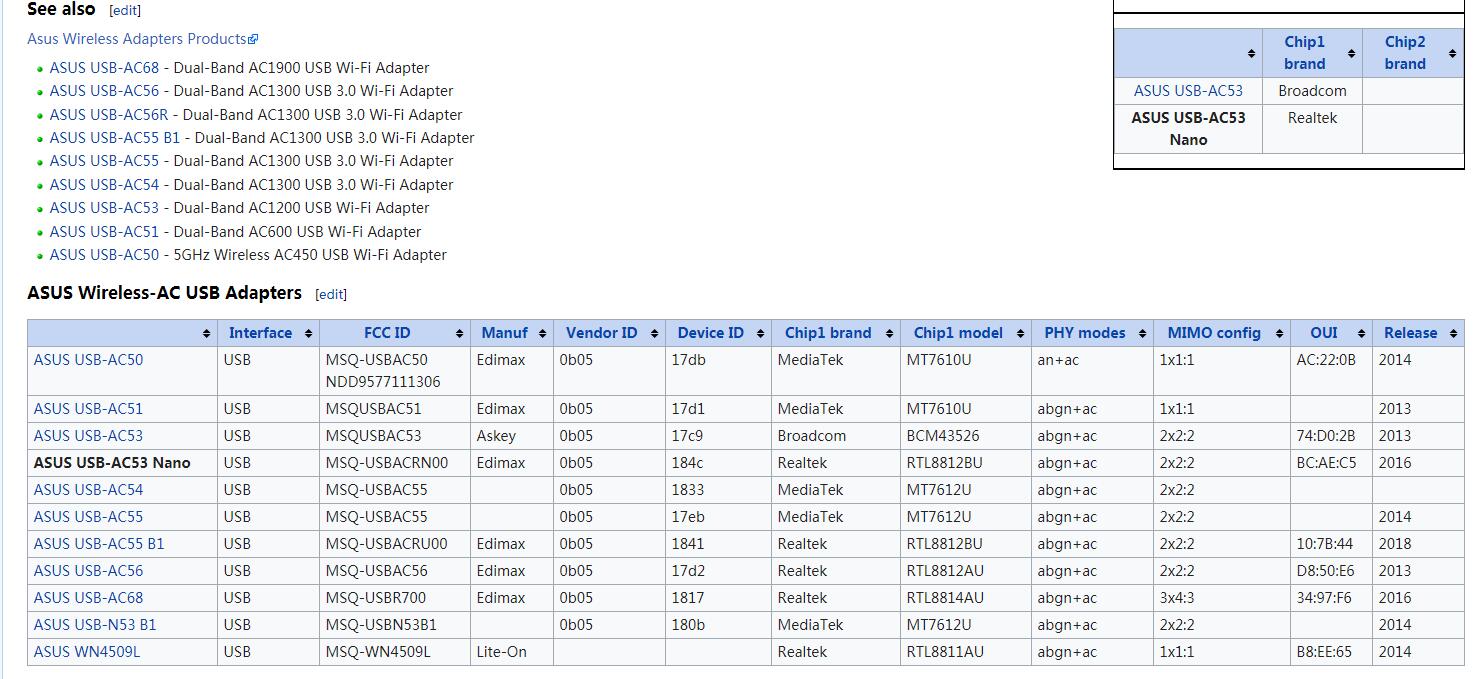Open ASUS USB-AC55 B1 link in main table
Screen dimensions: 1474x679
tap(99, 544)
